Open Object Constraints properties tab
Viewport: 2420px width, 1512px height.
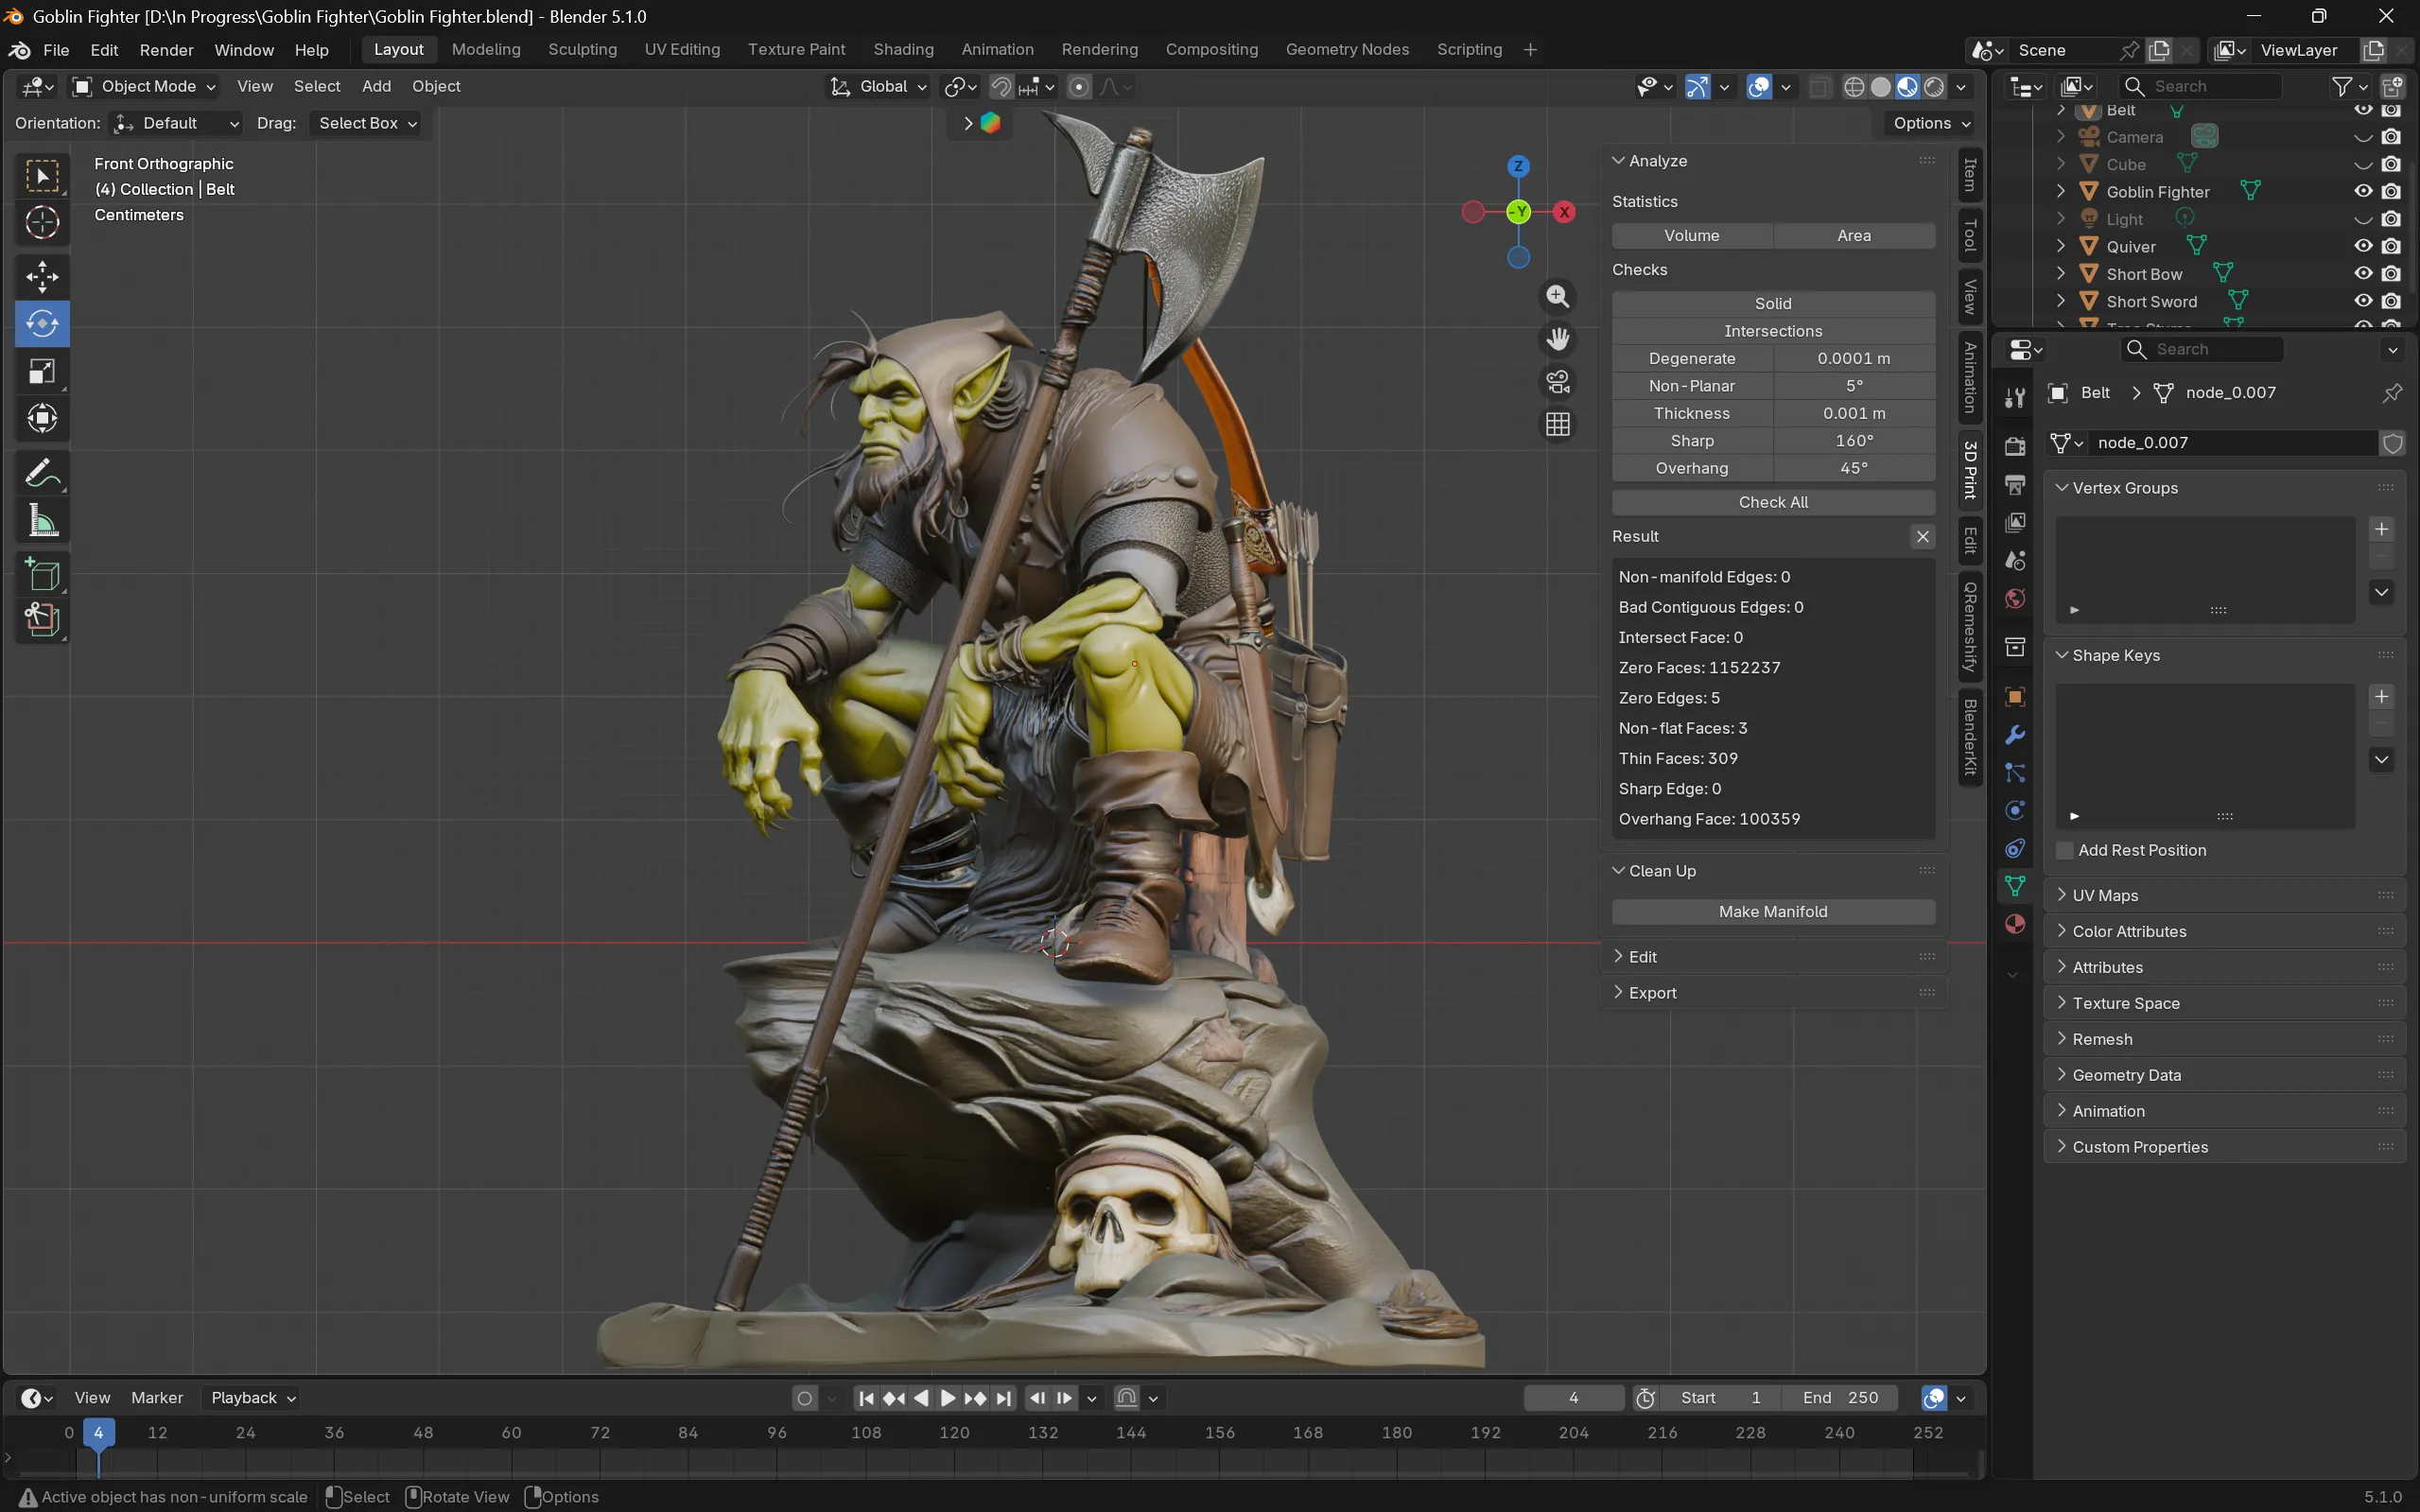point(2015,849)
